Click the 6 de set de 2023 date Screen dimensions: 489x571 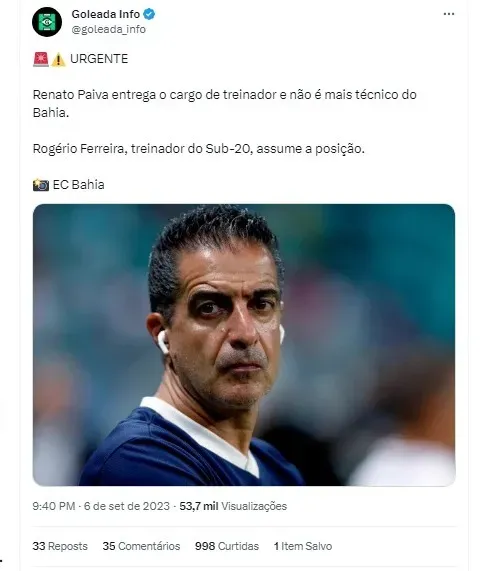(x=127, y=506)
